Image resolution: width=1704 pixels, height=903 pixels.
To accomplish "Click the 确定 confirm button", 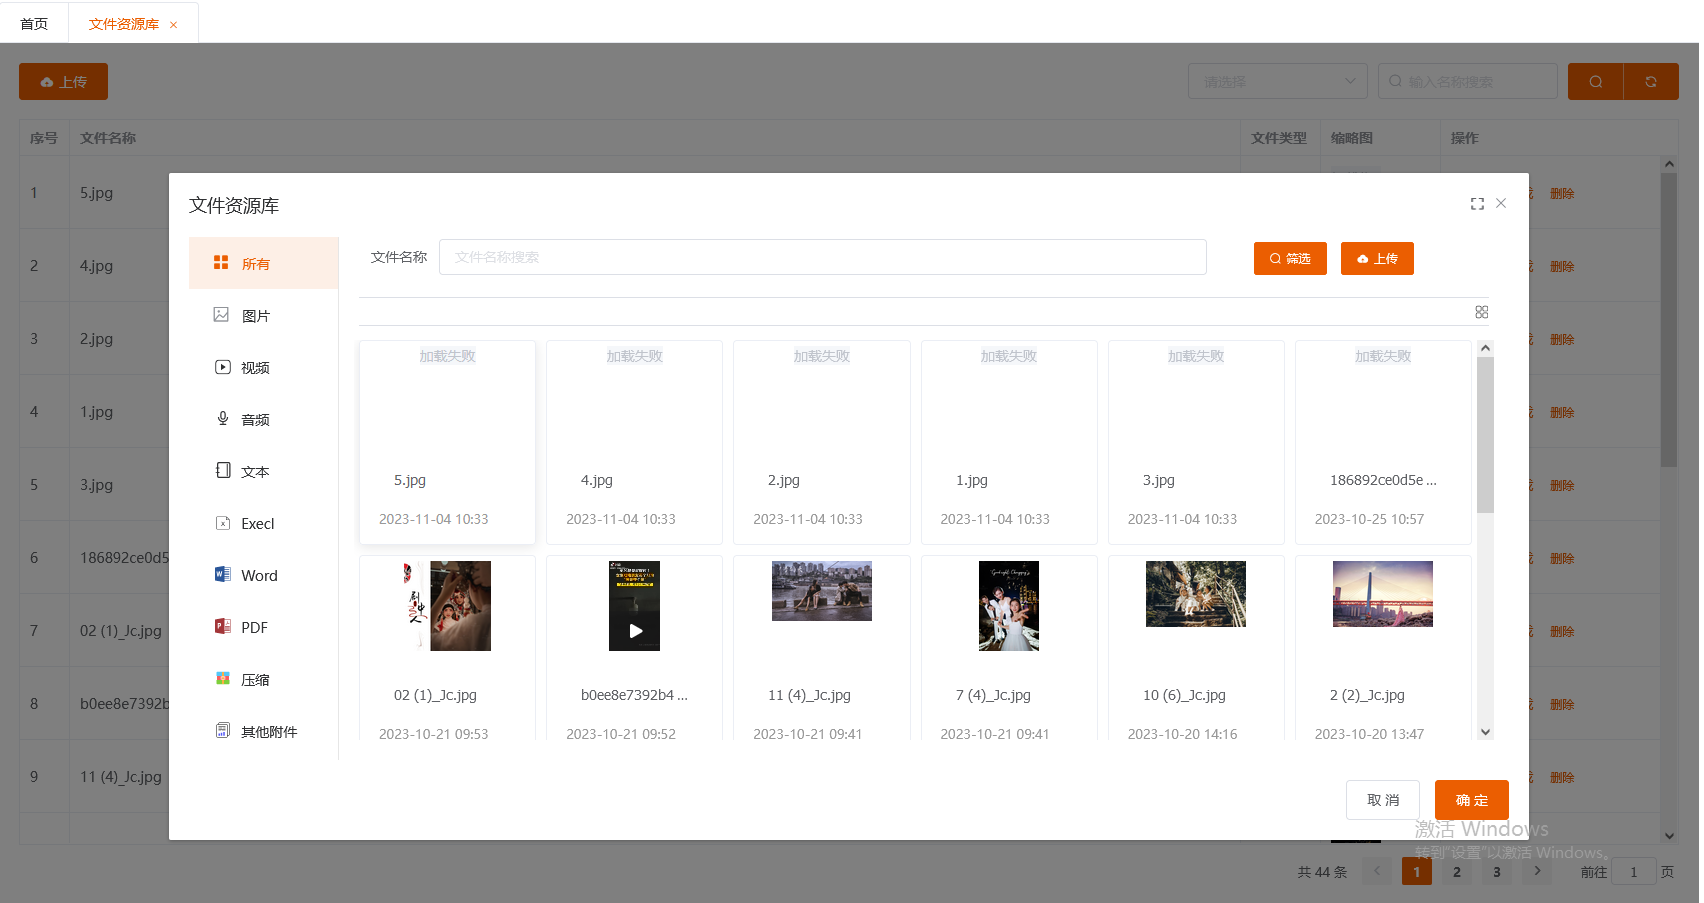I will [1472, 800].
